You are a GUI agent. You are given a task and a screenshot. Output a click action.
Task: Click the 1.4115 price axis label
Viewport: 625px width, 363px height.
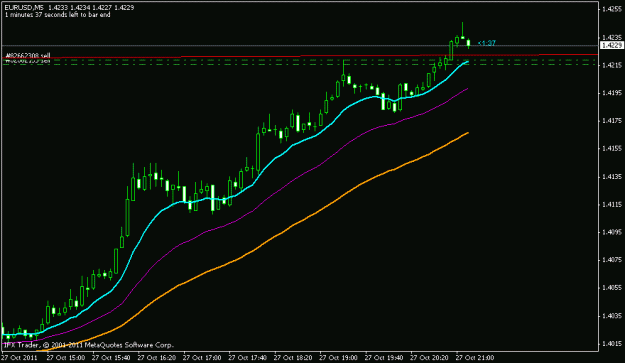613,204
